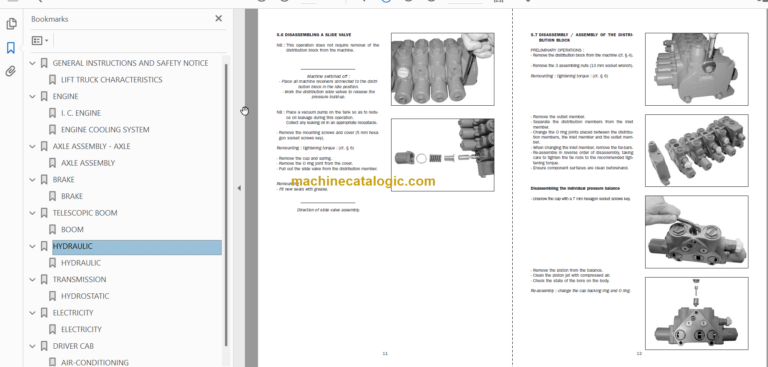Open the HYDROSTATIC bookmark

85,296
